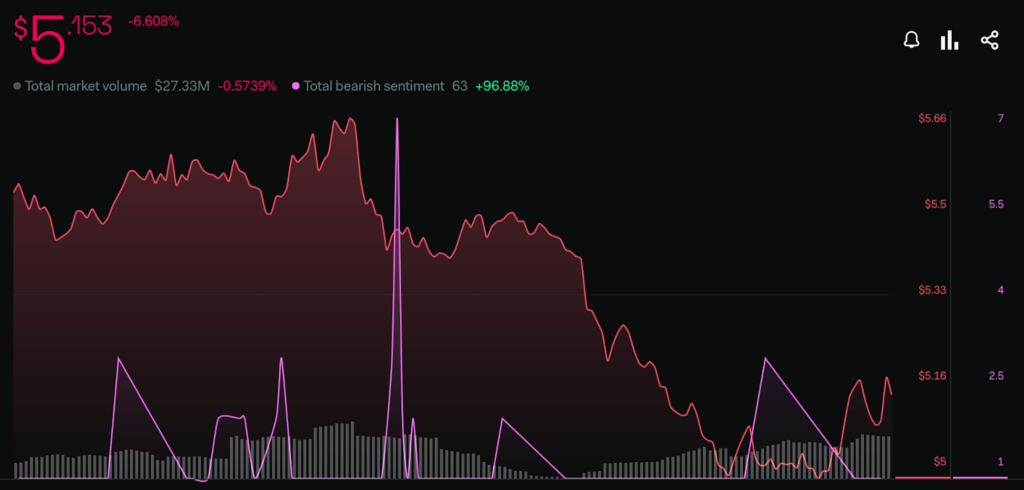This screenshot has height=490, width=1024.
Task: Click the pink bearish sentiment legend dot
Action: click(x=296, y=86)
